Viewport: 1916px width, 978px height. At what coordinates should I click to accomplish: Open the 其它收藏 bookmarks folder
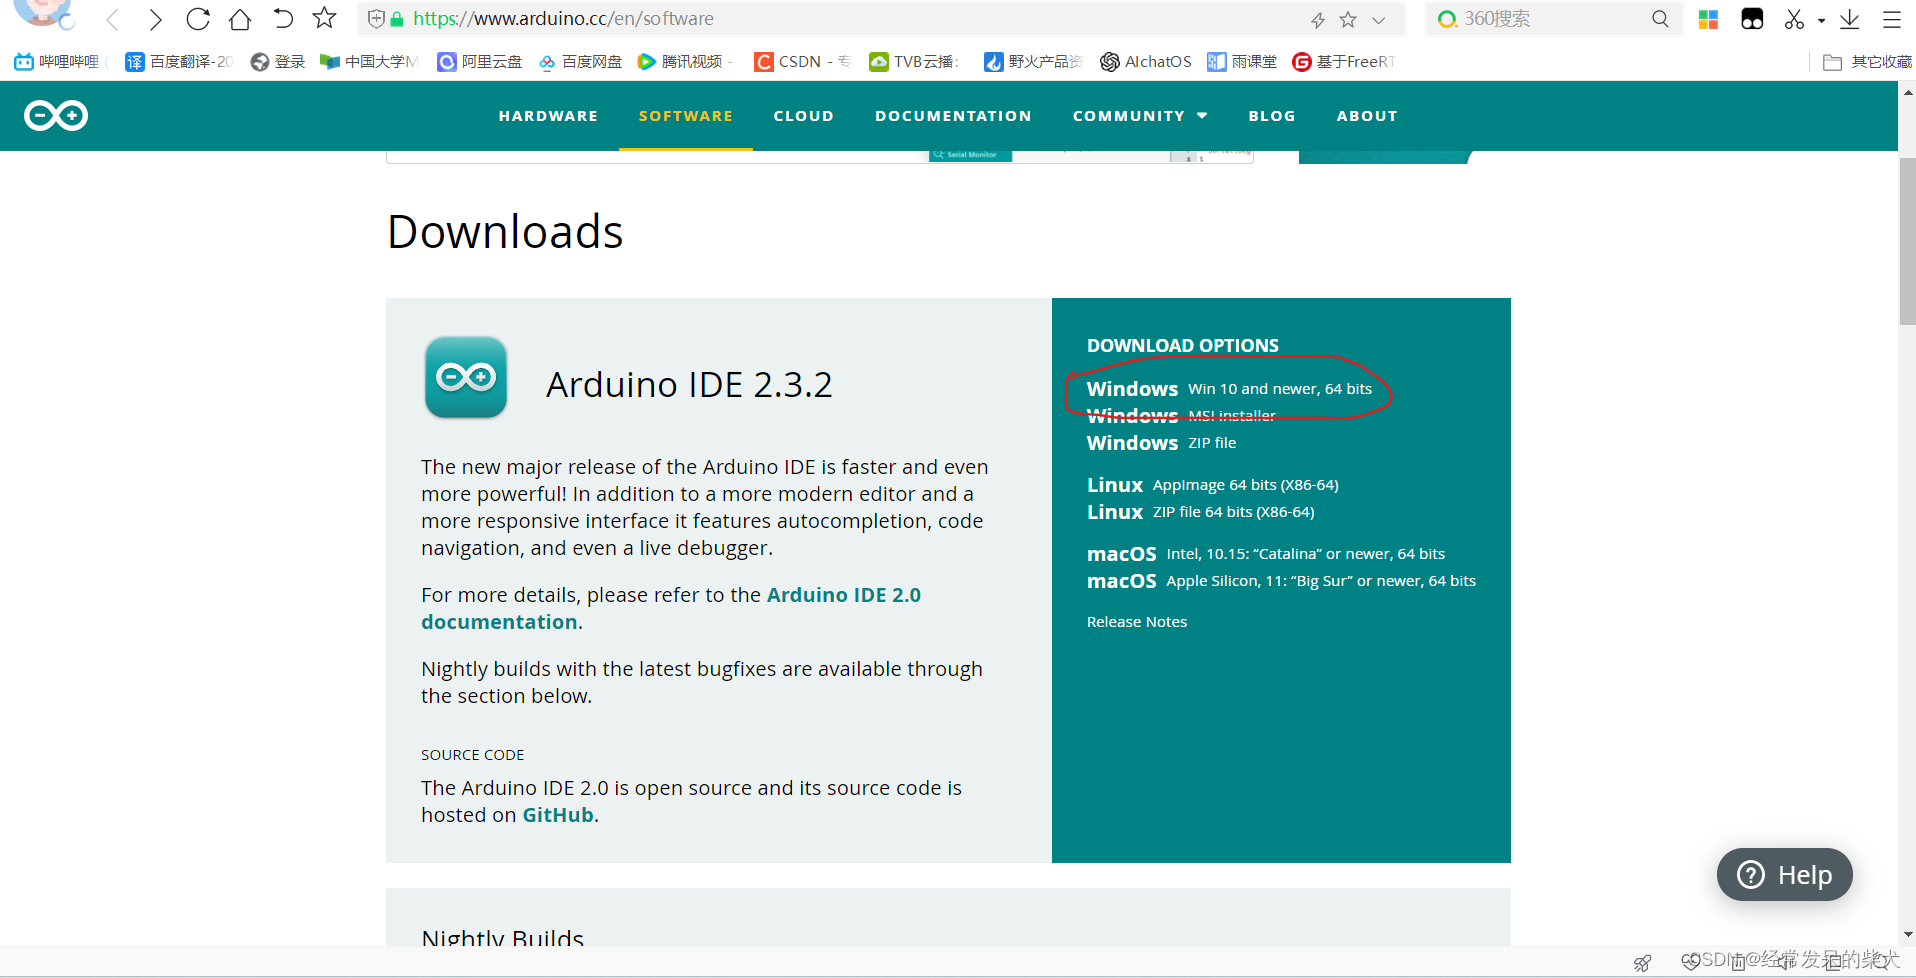[1867, 62]
